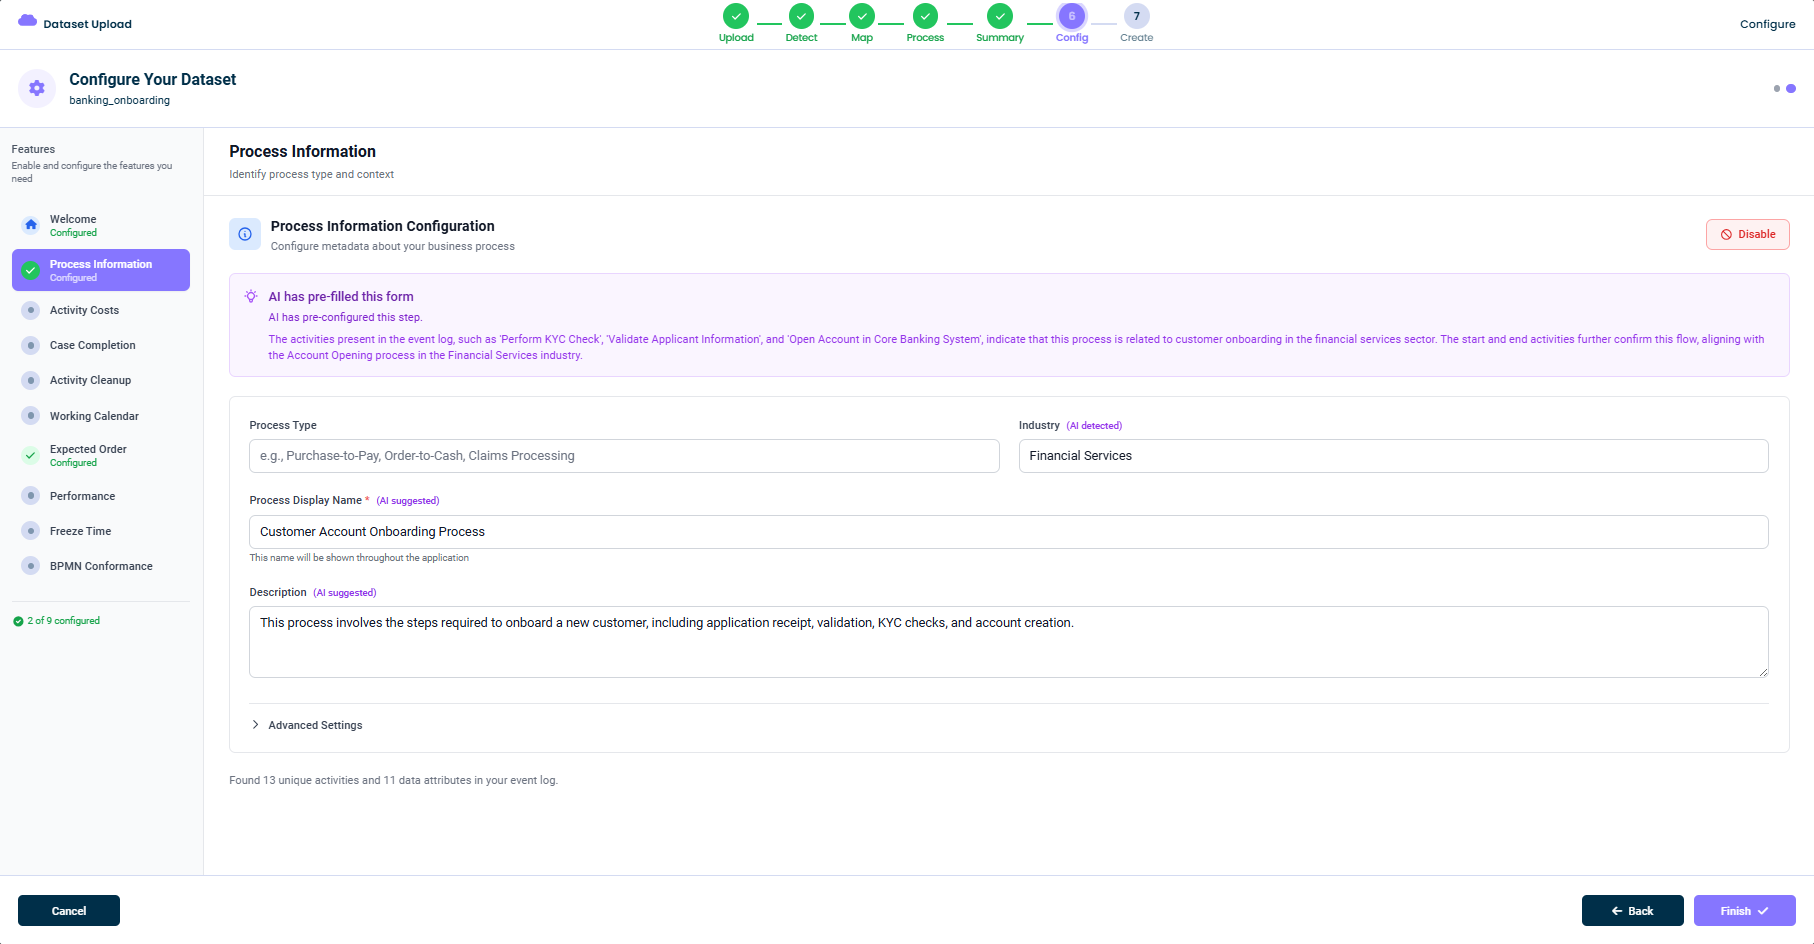Click the Industry field with Financial Services

tap(1393, 456)
